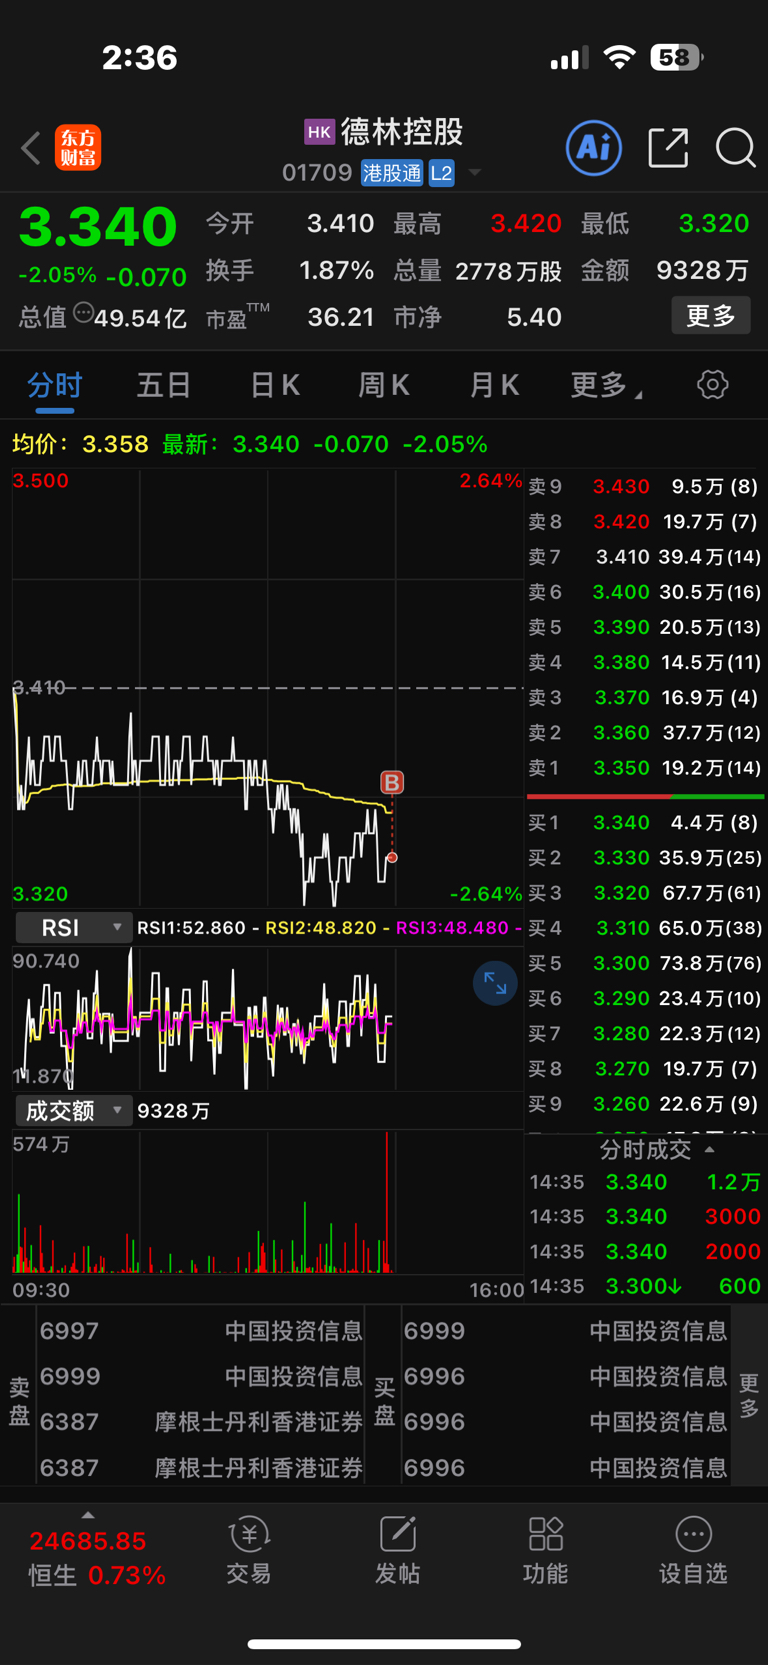Tap the 最高 3.420 value
Image resolution: width=769 pixels, height=1665 pixels.
click(526, 223)
